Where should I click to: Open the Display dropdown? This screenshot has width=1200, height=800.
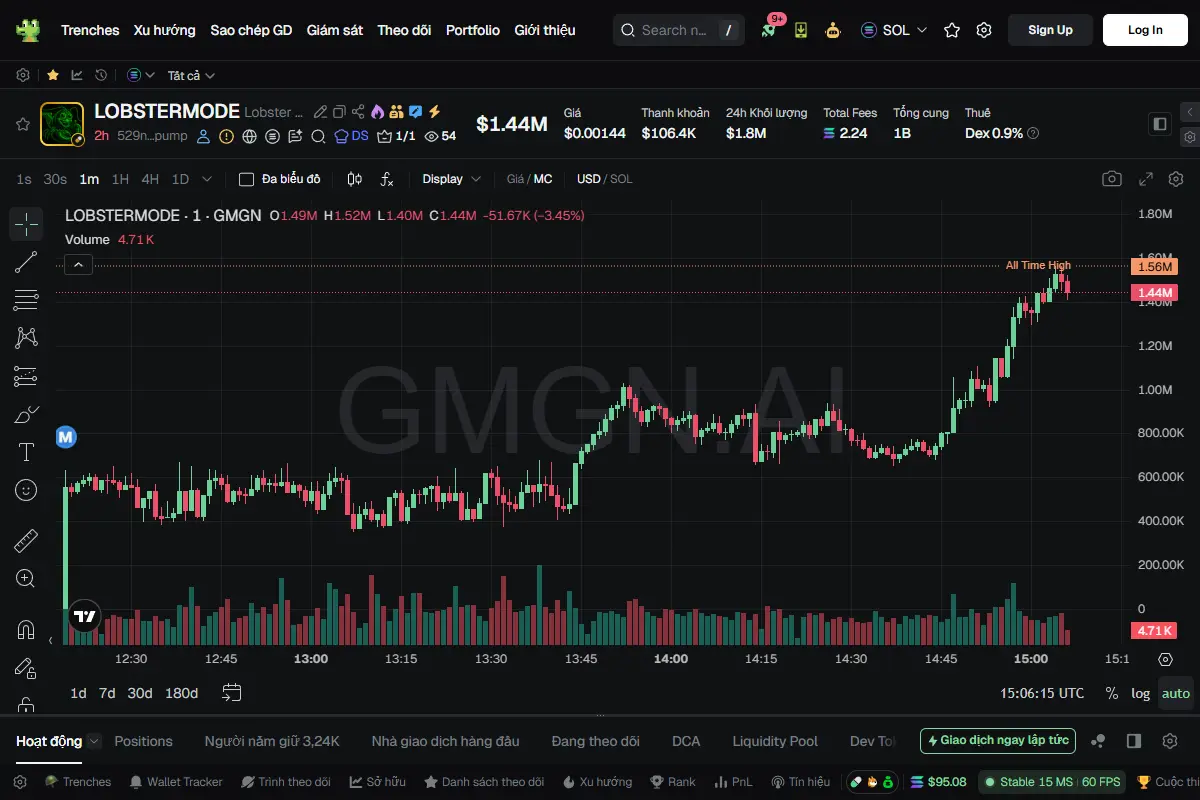pos(451,179)
